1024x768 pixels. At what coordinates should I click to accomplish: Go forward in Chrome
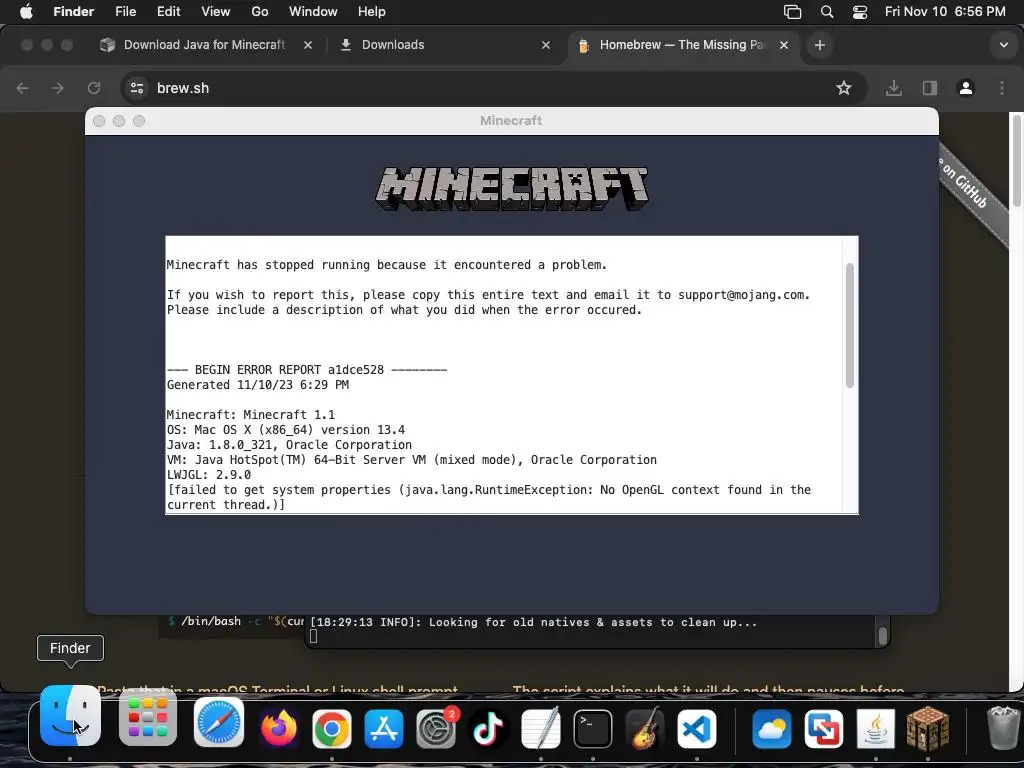click(x=58, y=88)
